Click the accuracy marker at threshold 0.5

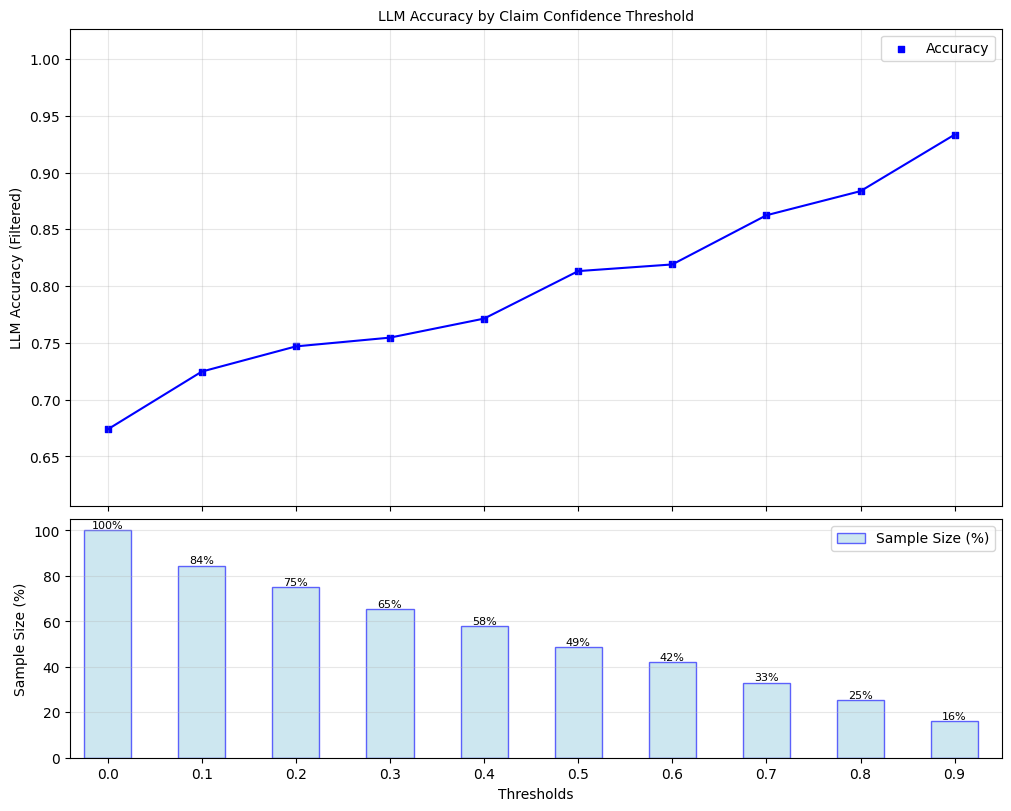tap(578, 271)
